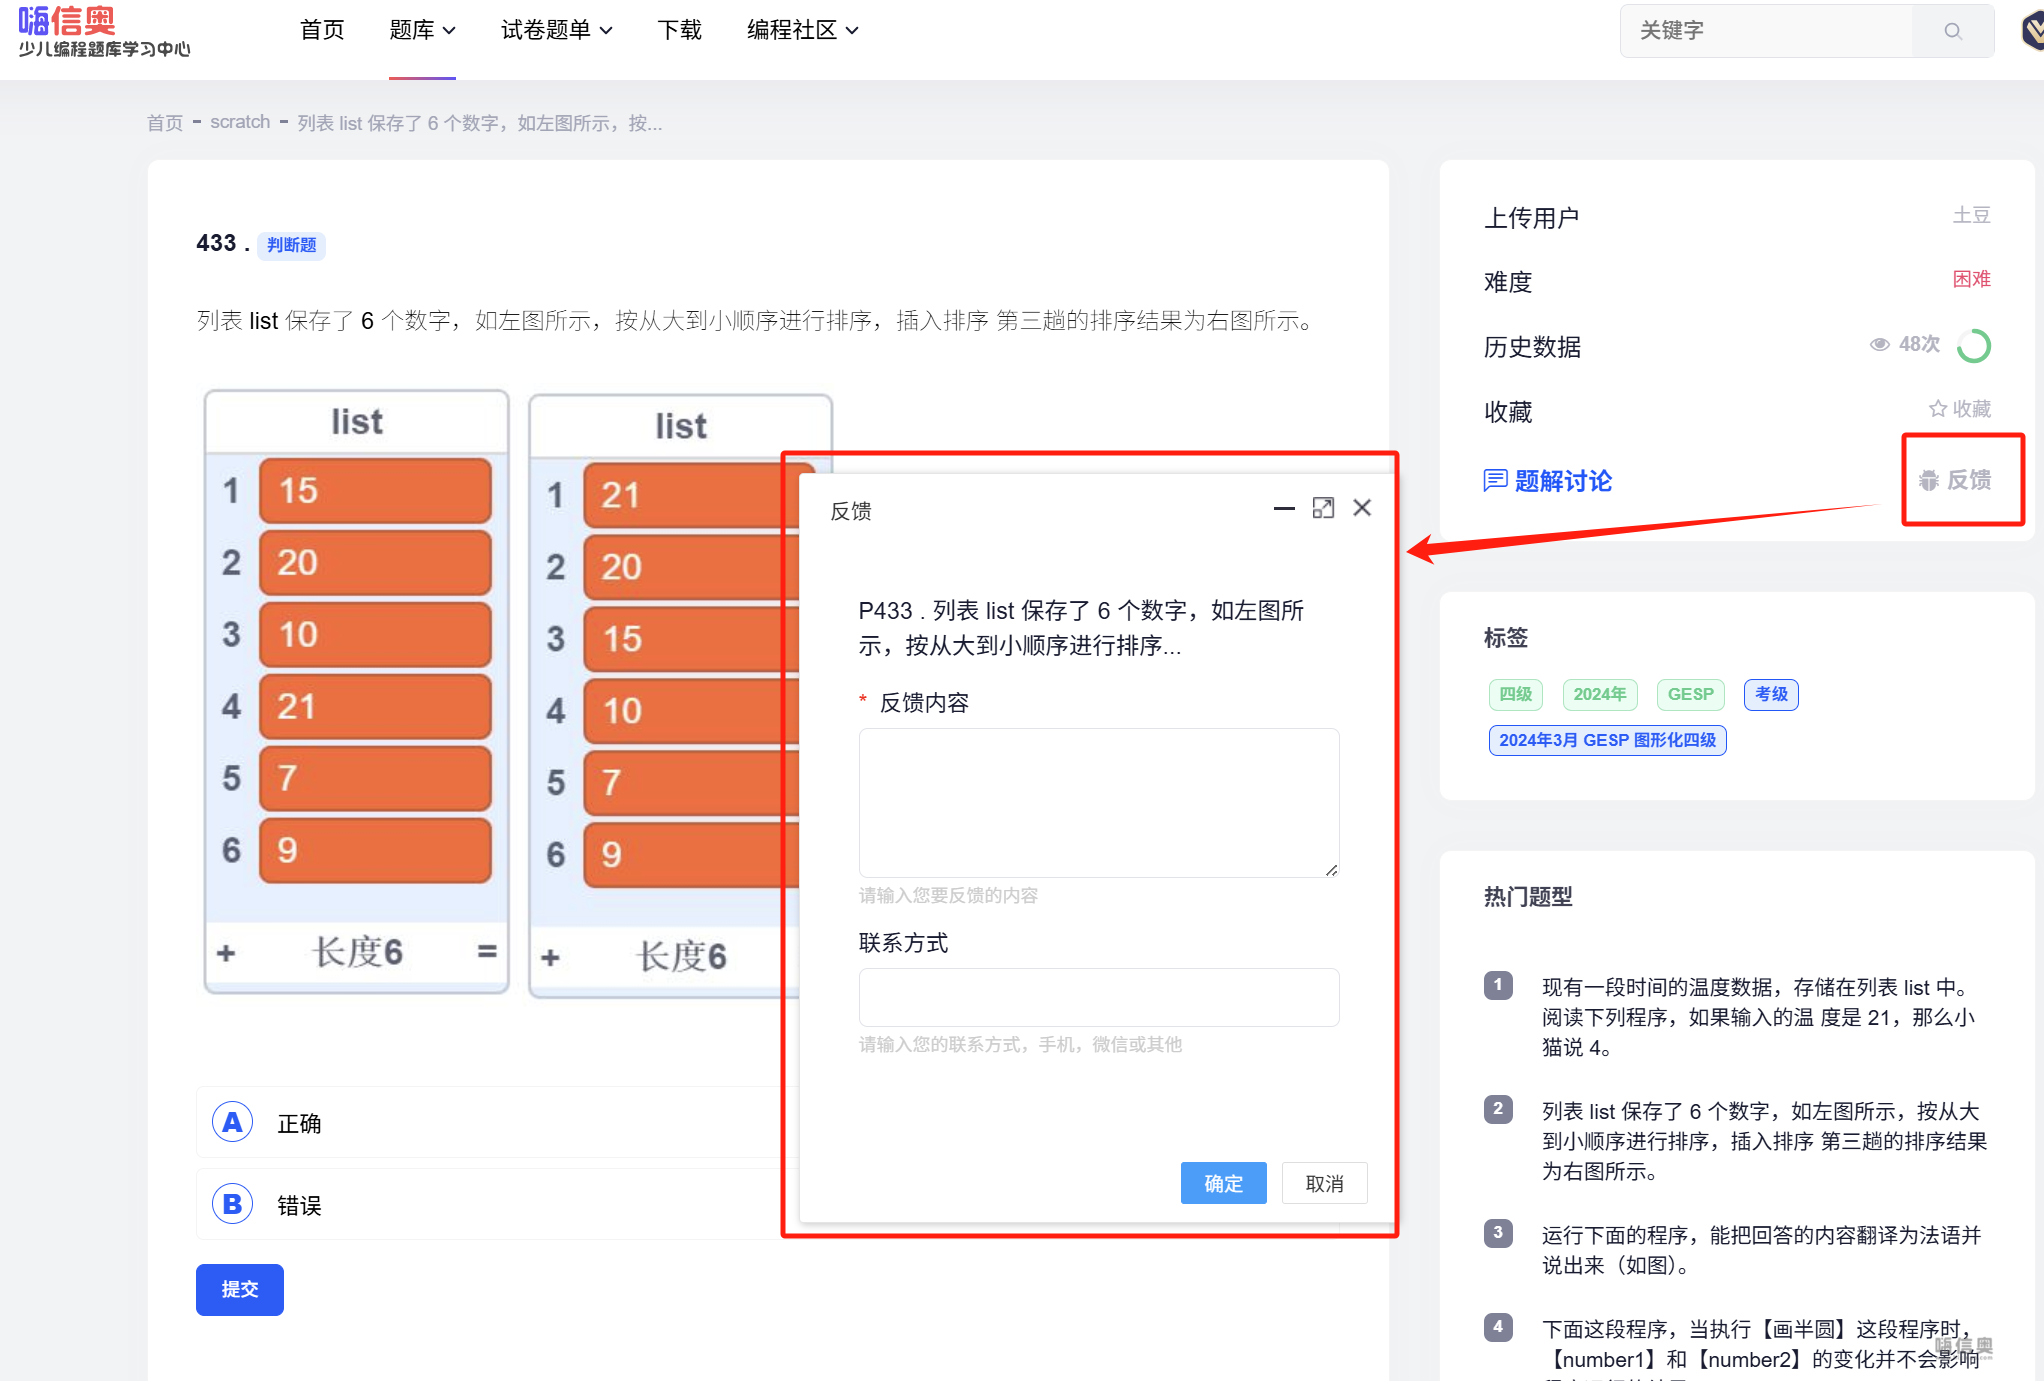Open hot question 3 about 翻译为法语
Viewport: 2044px width, 1381px height.
click(x=1761, y=1250)
